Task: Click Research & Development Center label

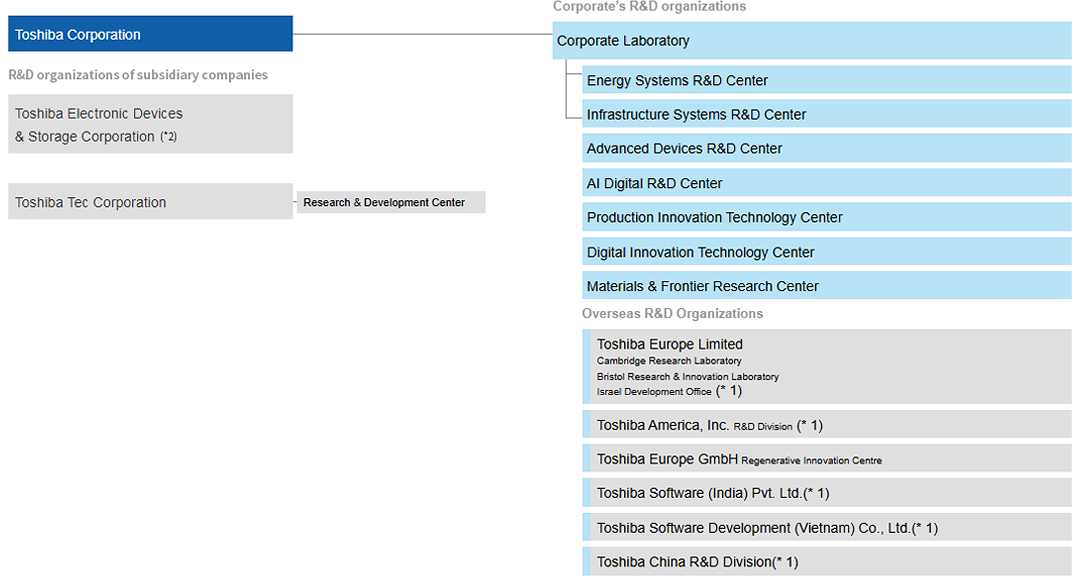Action: pos(390,202)
